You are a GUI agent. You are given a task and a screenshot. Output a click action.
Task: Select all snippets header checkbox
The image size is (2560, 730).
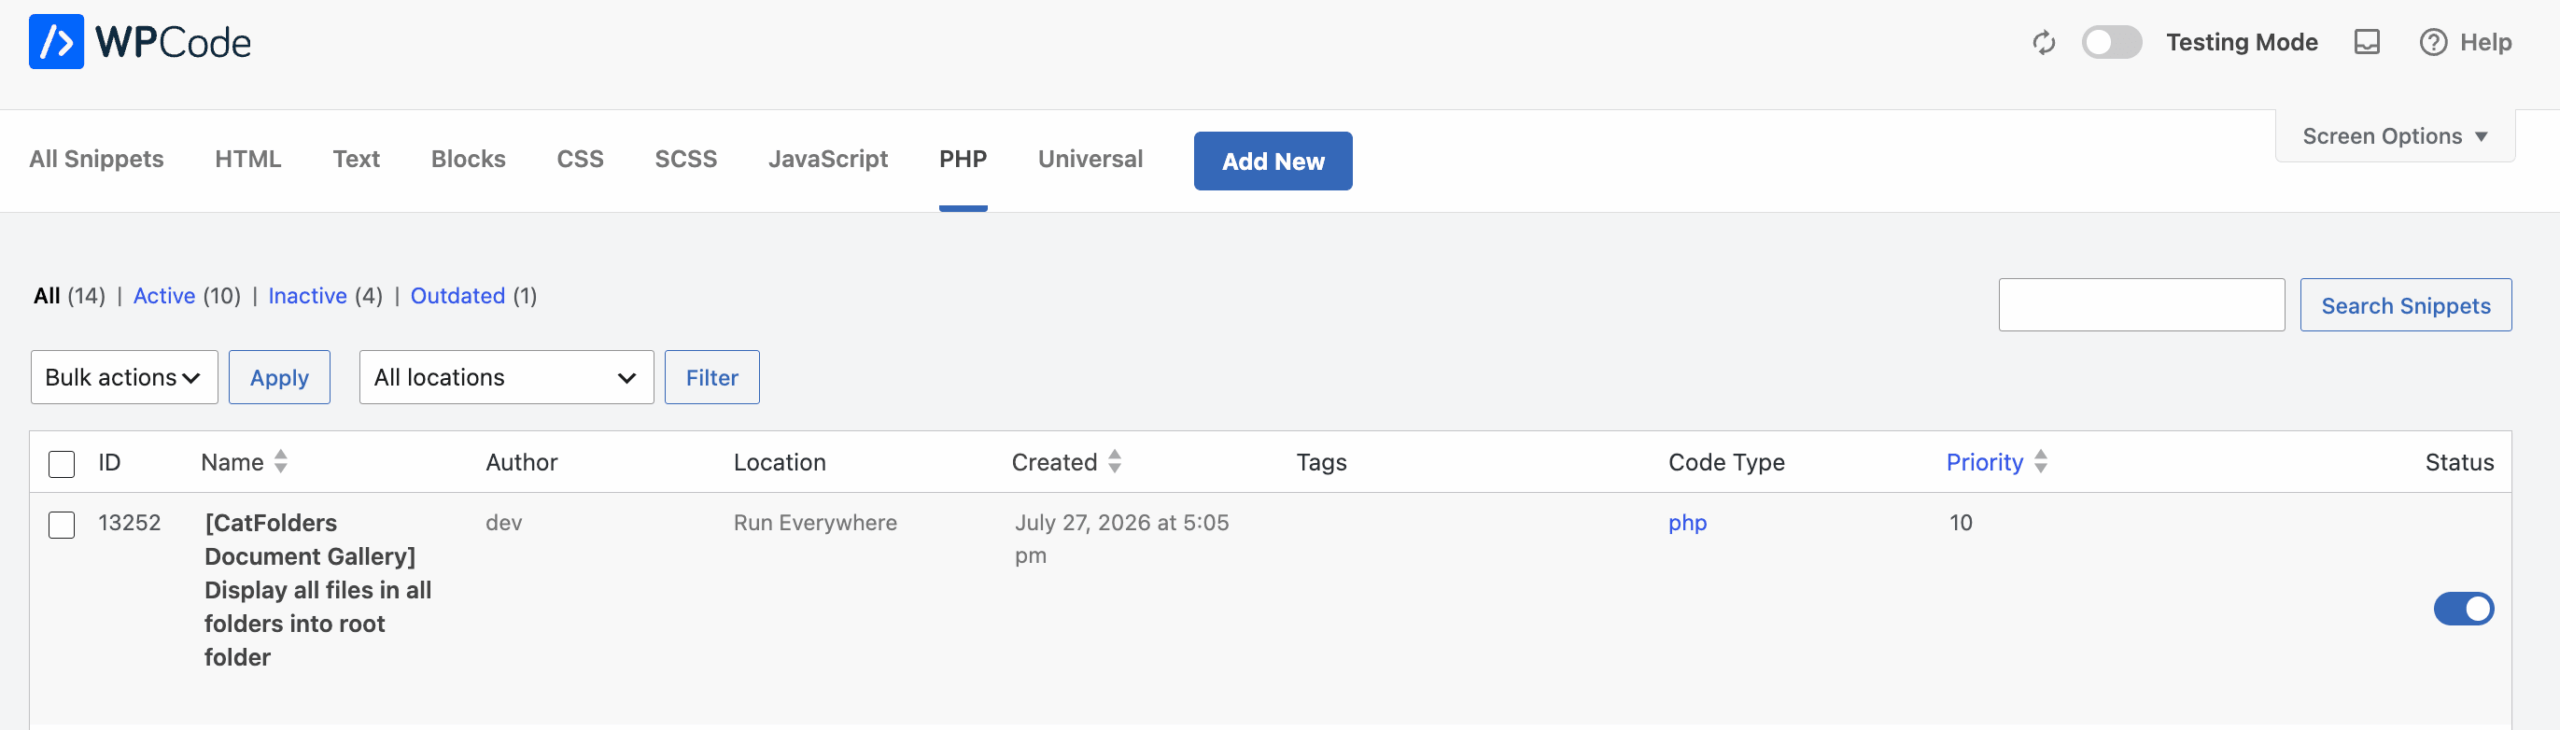pyautogui.click(x=62, y=463)
